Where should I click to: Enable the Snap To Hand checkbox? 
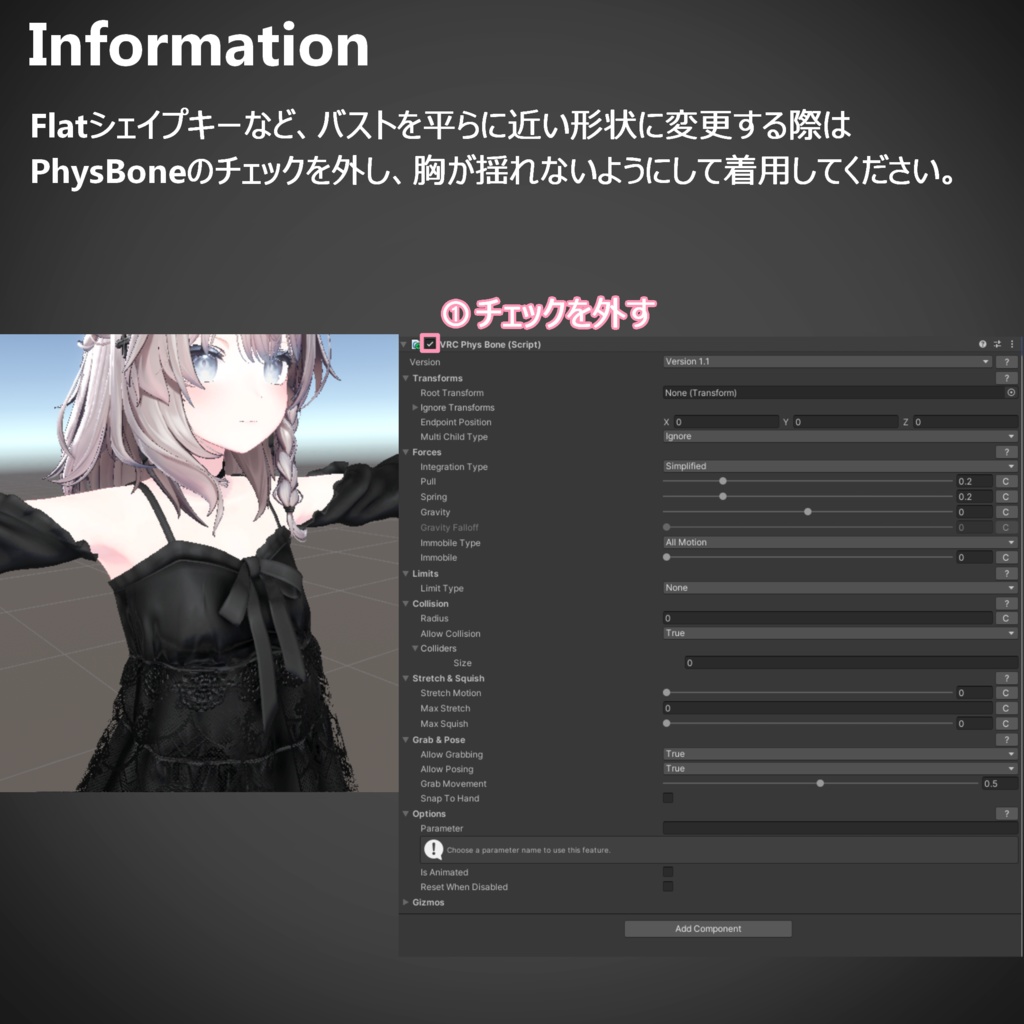pyautogui.click(x=667, y=797)
